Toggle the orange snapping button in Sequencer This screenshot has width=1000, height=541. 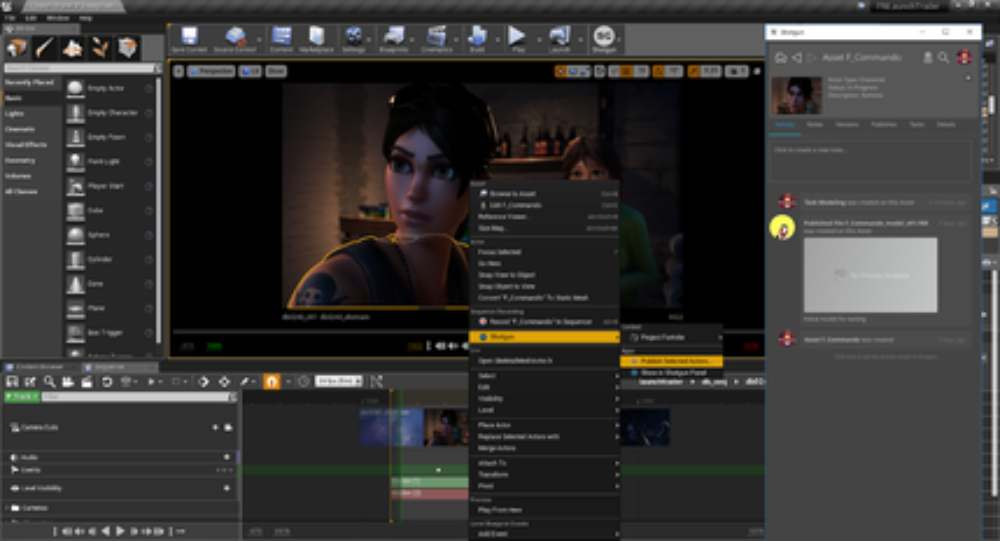[x=271, y=382]
